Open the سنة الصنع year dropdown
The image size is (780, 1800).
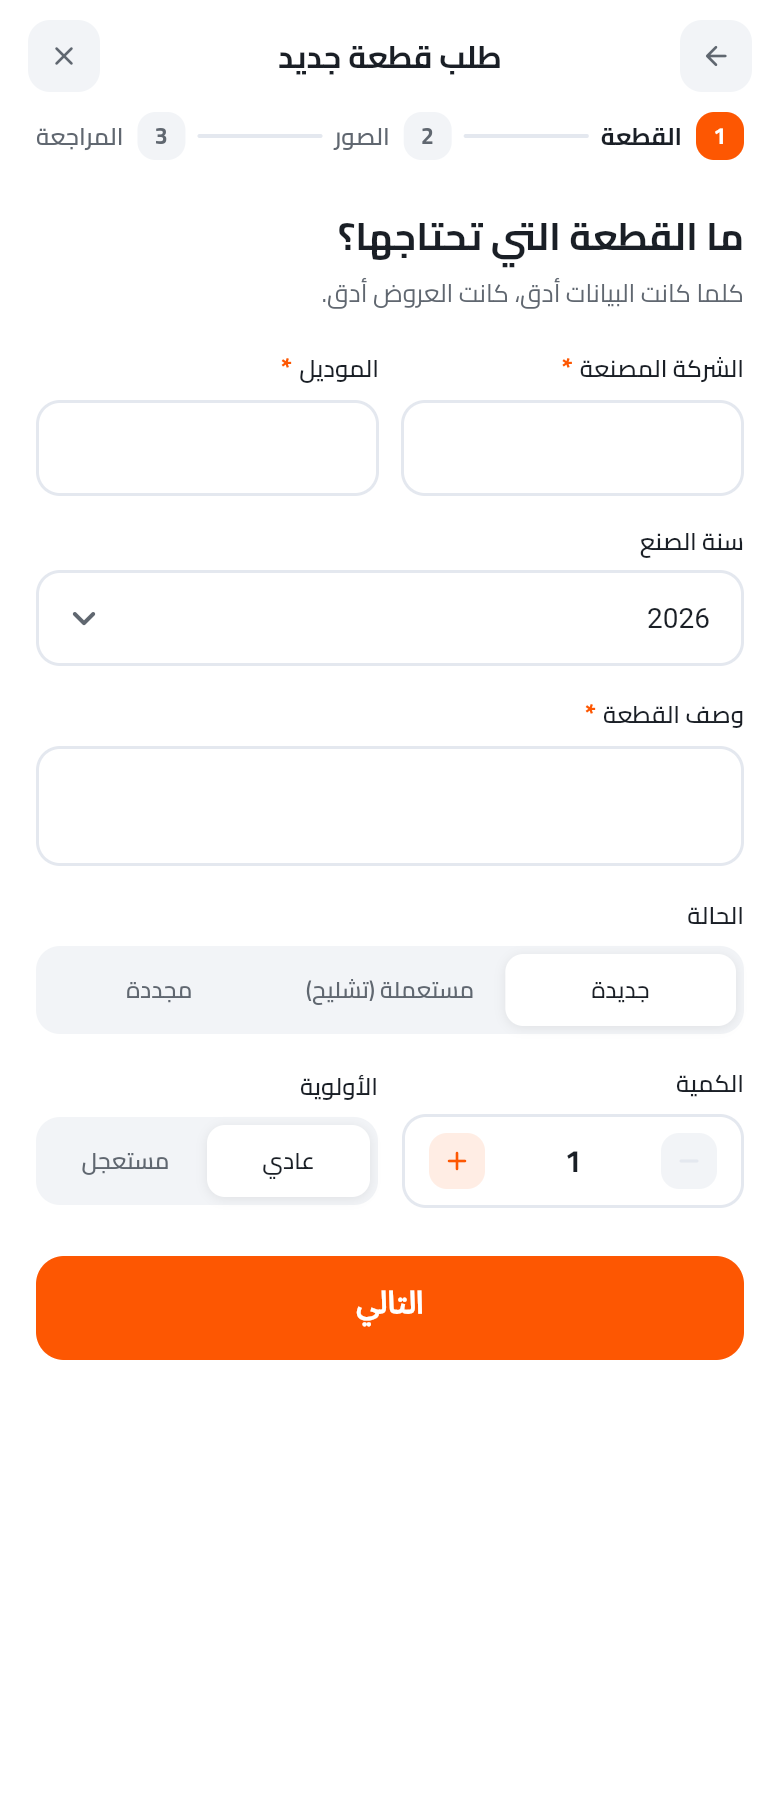390,618
